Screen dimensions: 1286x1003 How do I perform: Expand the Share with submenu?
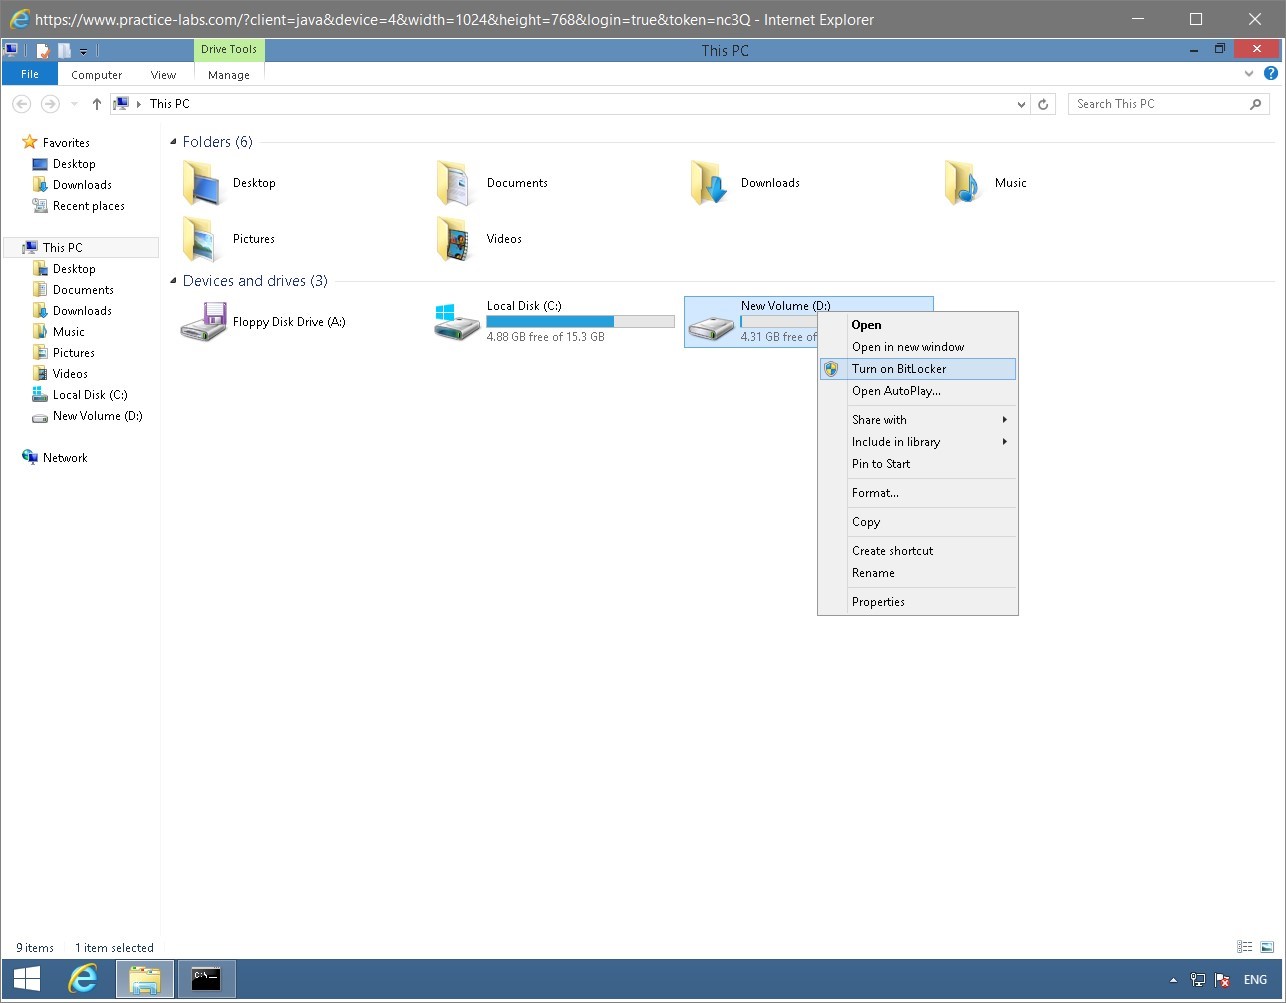[x=879, y=419]
